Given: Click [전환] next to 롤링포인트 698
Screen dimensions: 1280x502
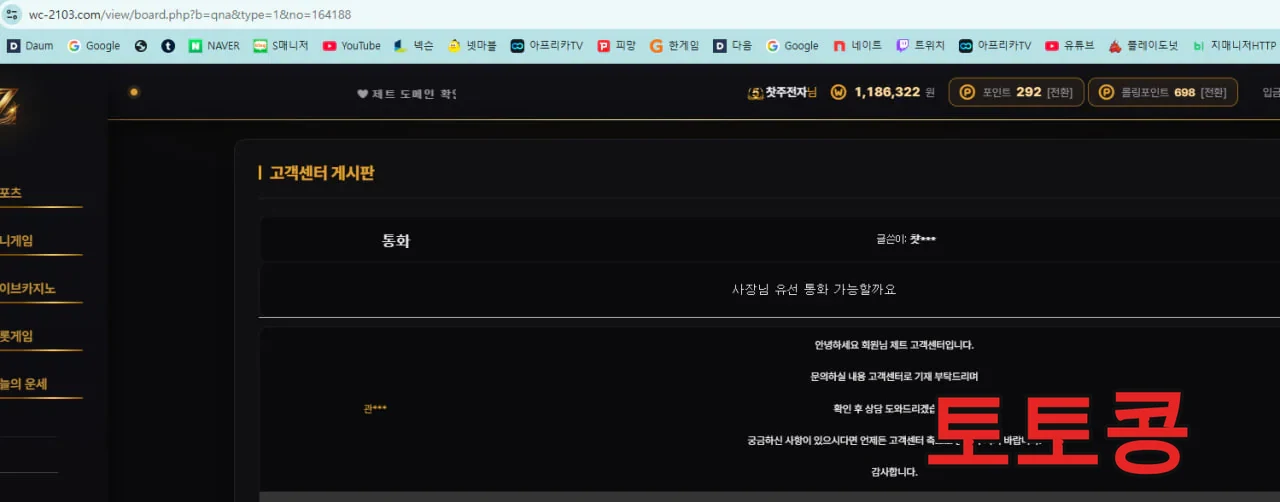Looking at the screenshot, I should pyautogui.click(x=1213, y=92).
